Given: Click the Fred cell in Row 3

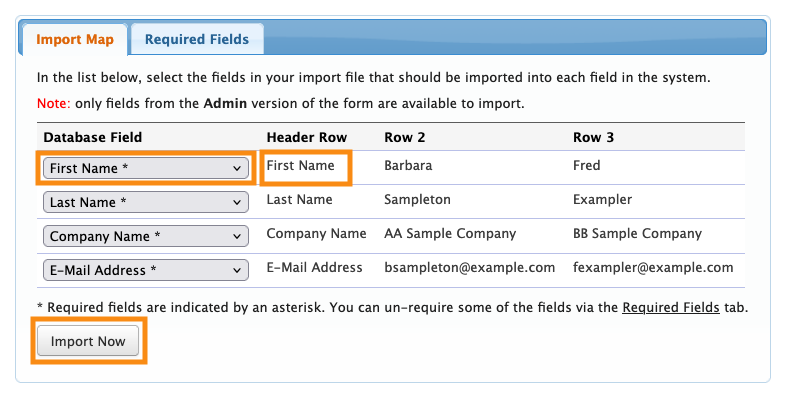Looking at the screenshot, I should (x=586, y=166).
